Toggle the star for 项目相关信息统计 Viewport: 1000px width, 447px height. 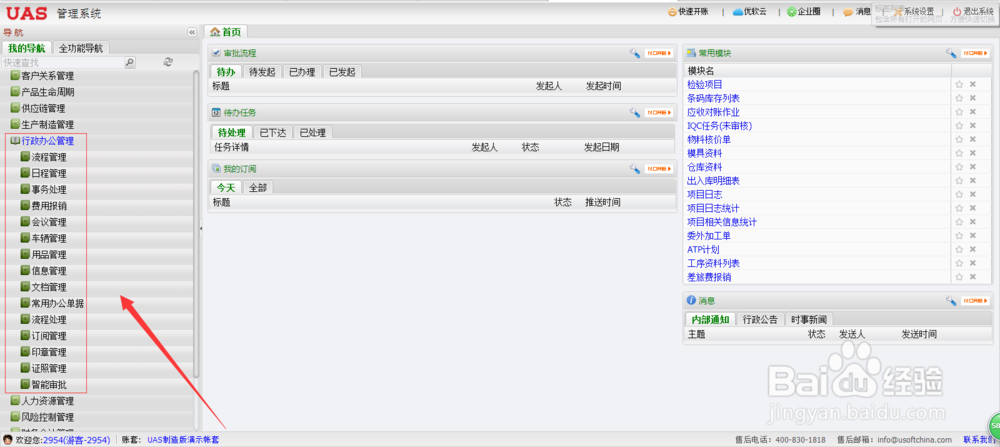959,222
